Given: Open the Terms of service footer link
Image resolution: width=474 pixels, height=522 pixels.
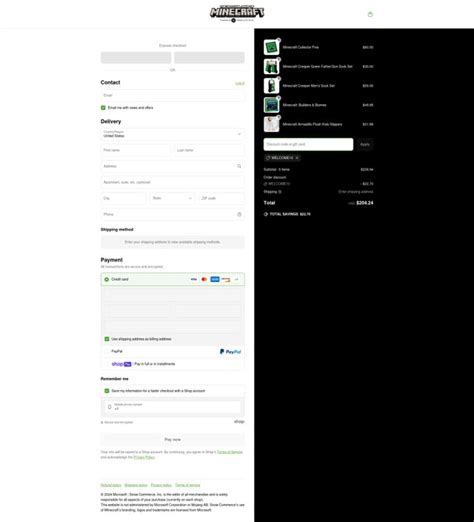Looking at the screenshot, I should coord(188,485).
